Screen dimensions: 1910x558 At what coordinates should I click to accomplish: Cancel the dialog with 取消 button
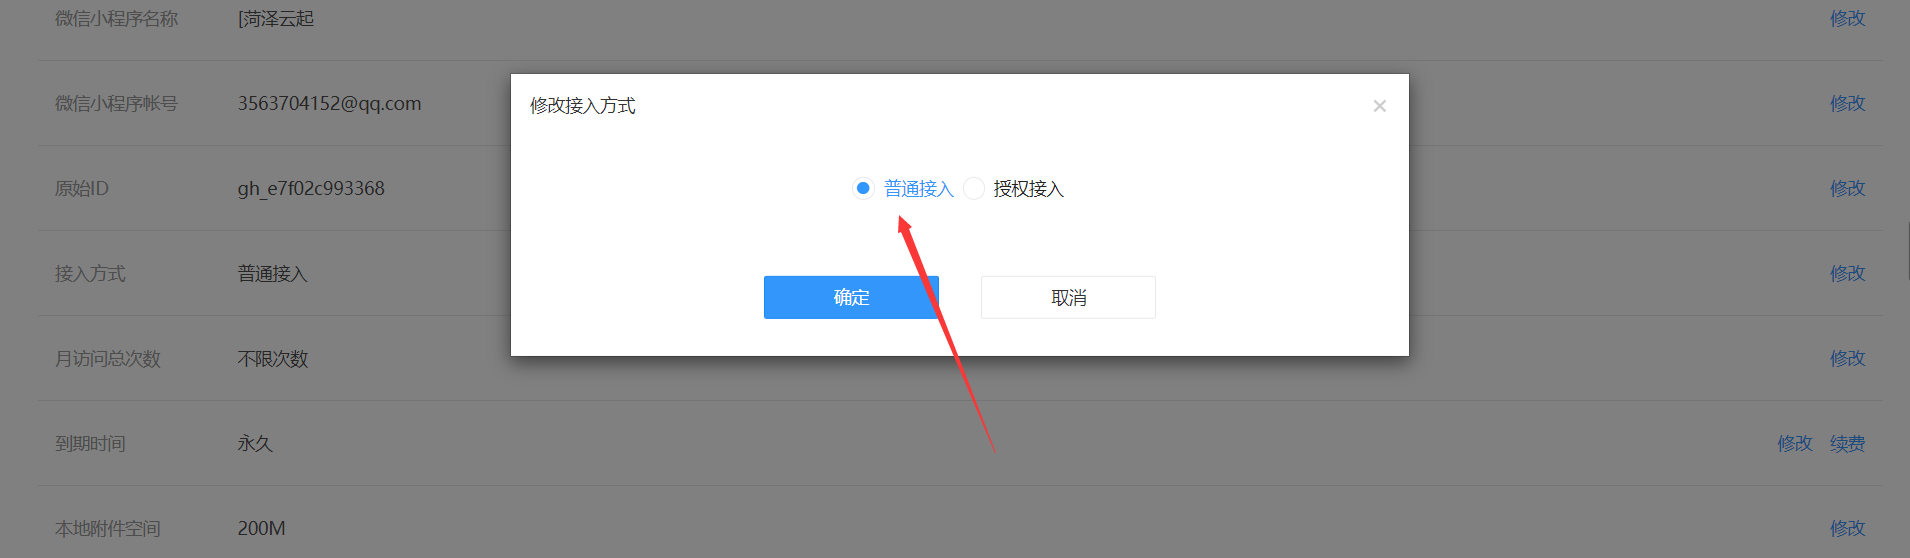tap(1068, 298)
